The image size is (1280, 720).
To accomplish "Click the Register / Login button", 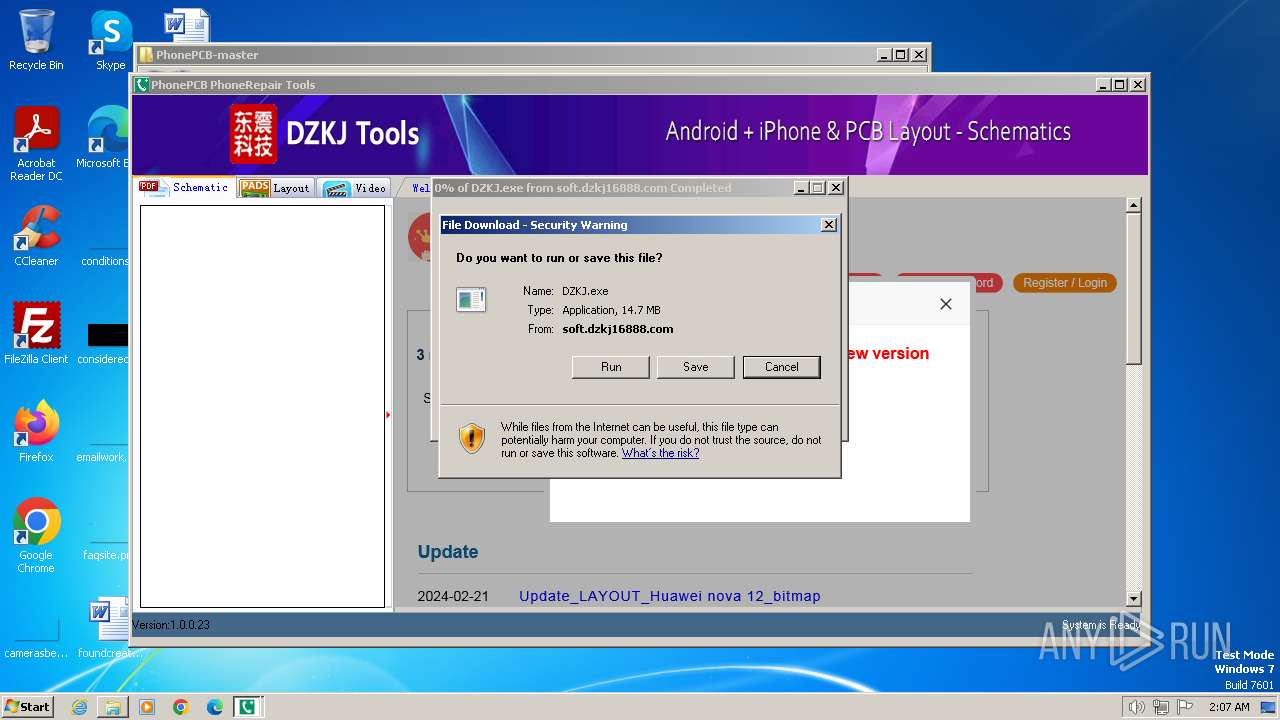I will pos(1065,283).
